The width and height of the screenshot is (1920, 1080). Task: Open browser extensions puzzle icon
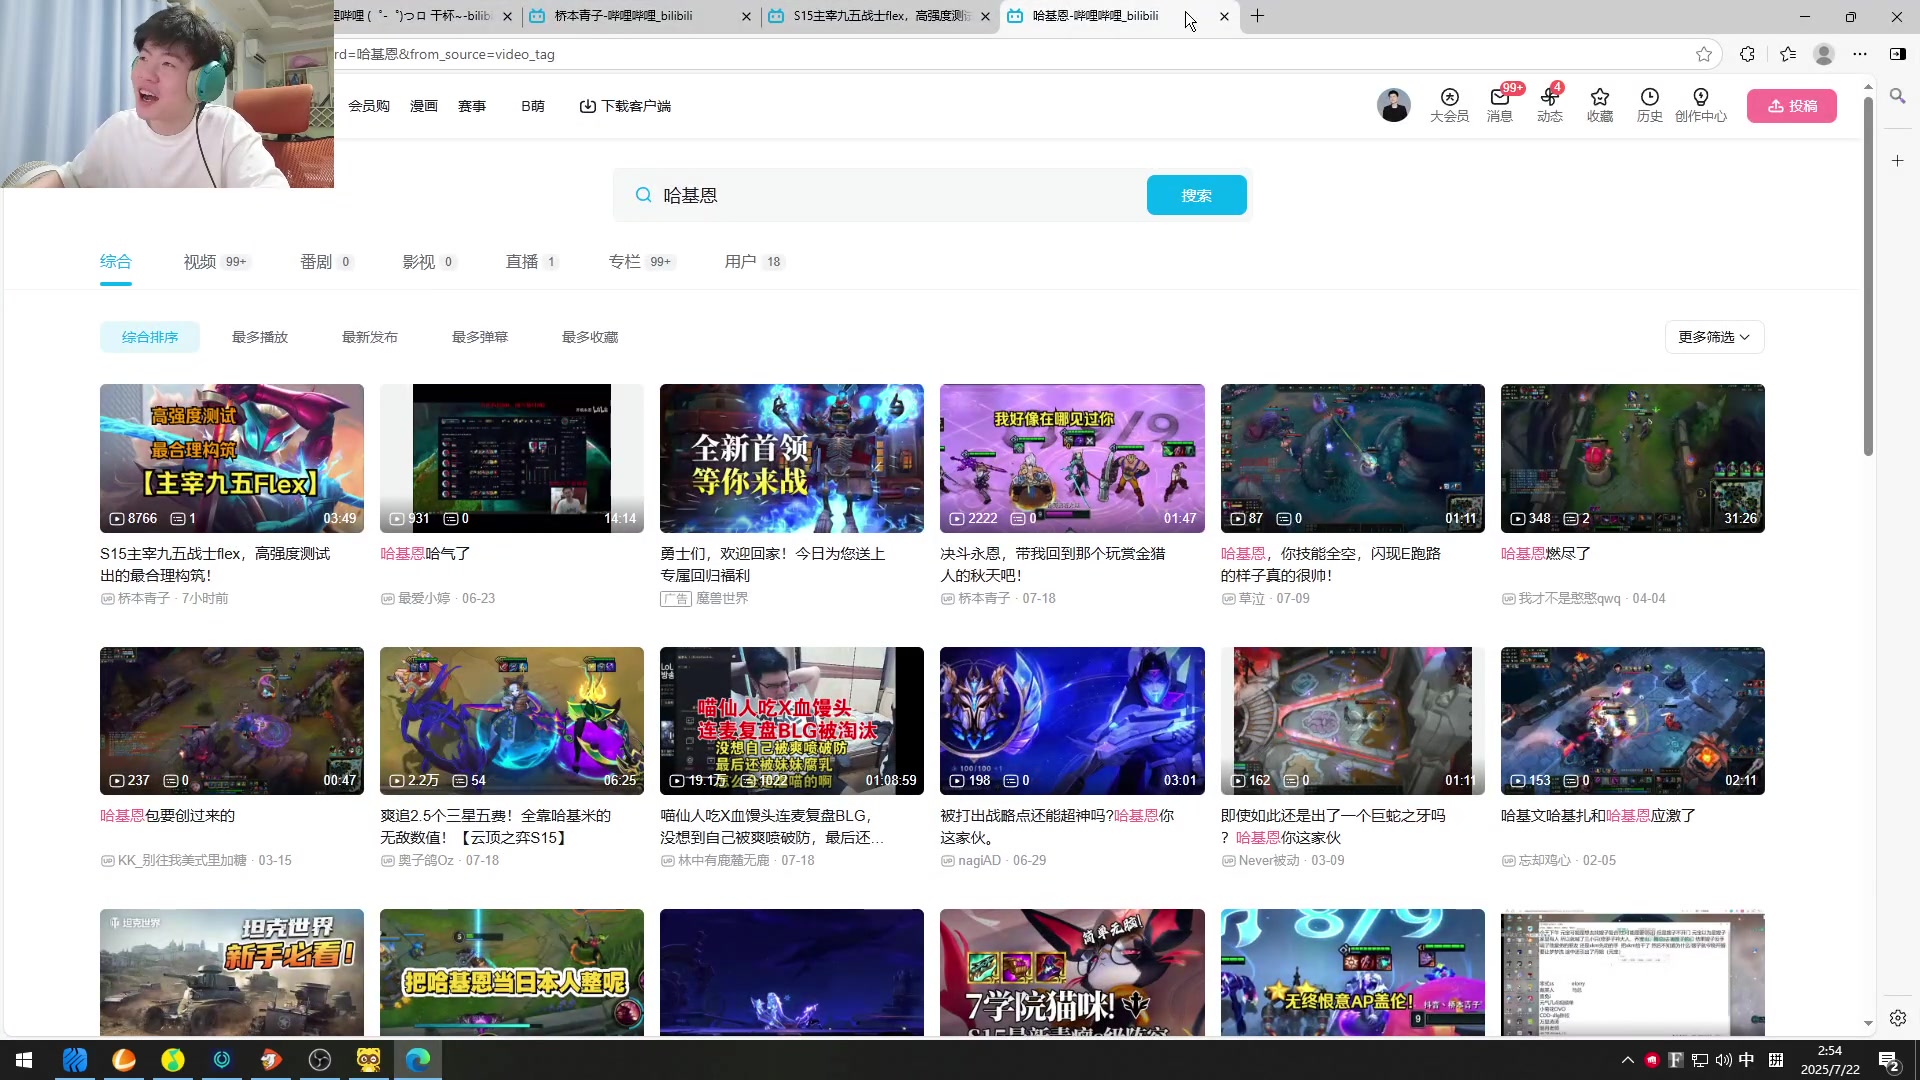pyautogui.click(x=1747, y=54)
